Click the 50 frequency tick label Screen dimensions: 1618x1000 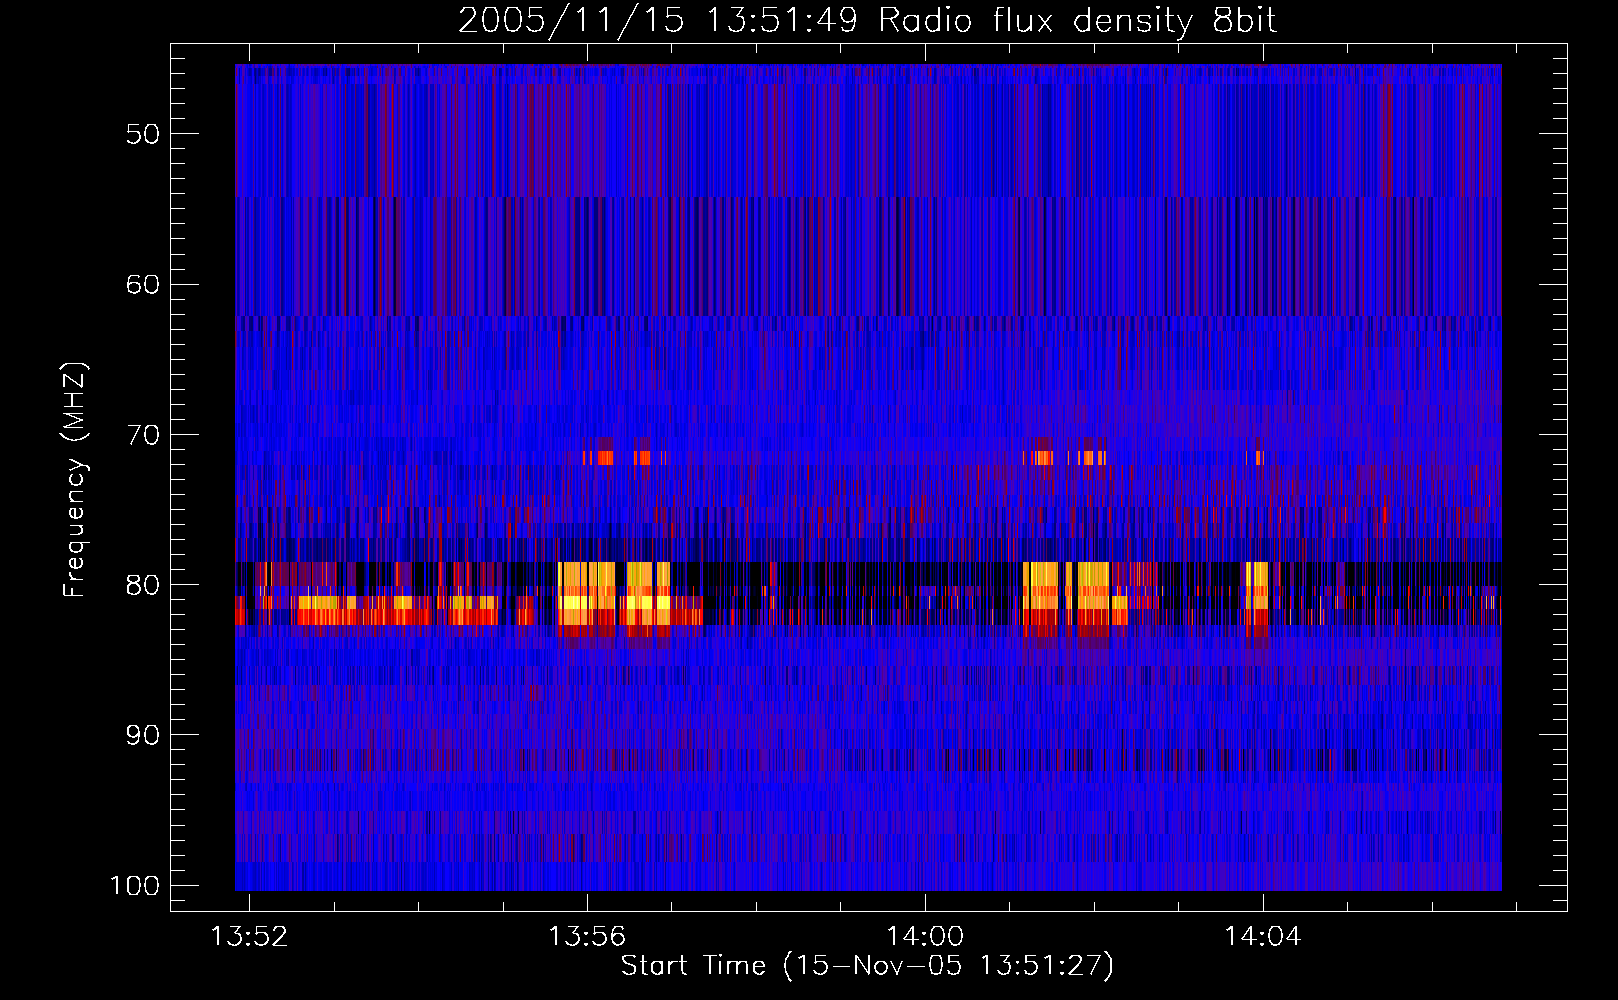click(x=143, y=134)
